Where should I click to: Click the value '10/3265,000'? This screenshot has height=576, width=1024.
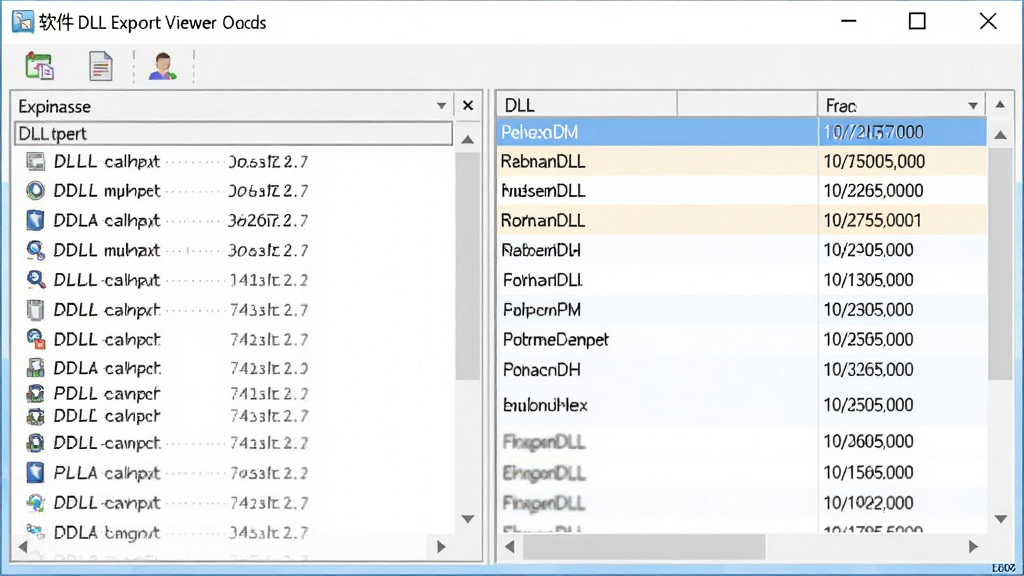click(868, 370)
